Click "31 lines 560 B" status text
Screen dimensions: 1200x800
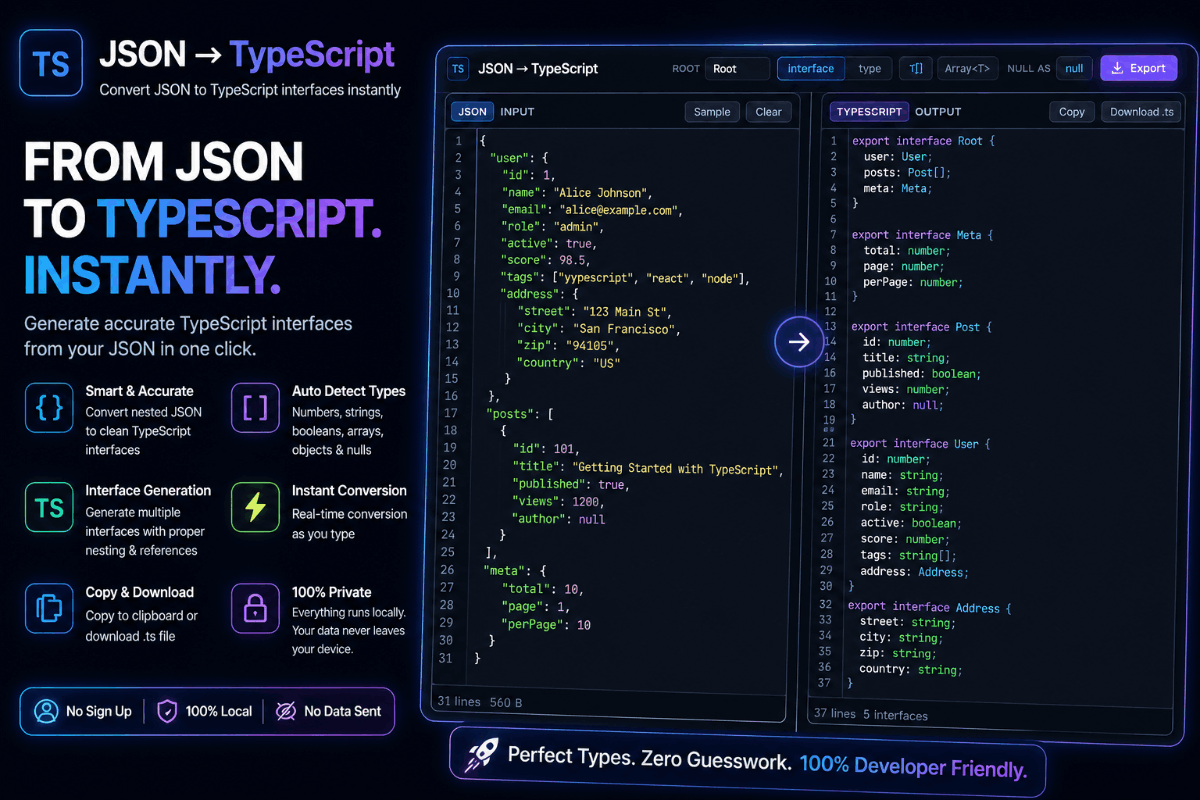pos(480,702)
